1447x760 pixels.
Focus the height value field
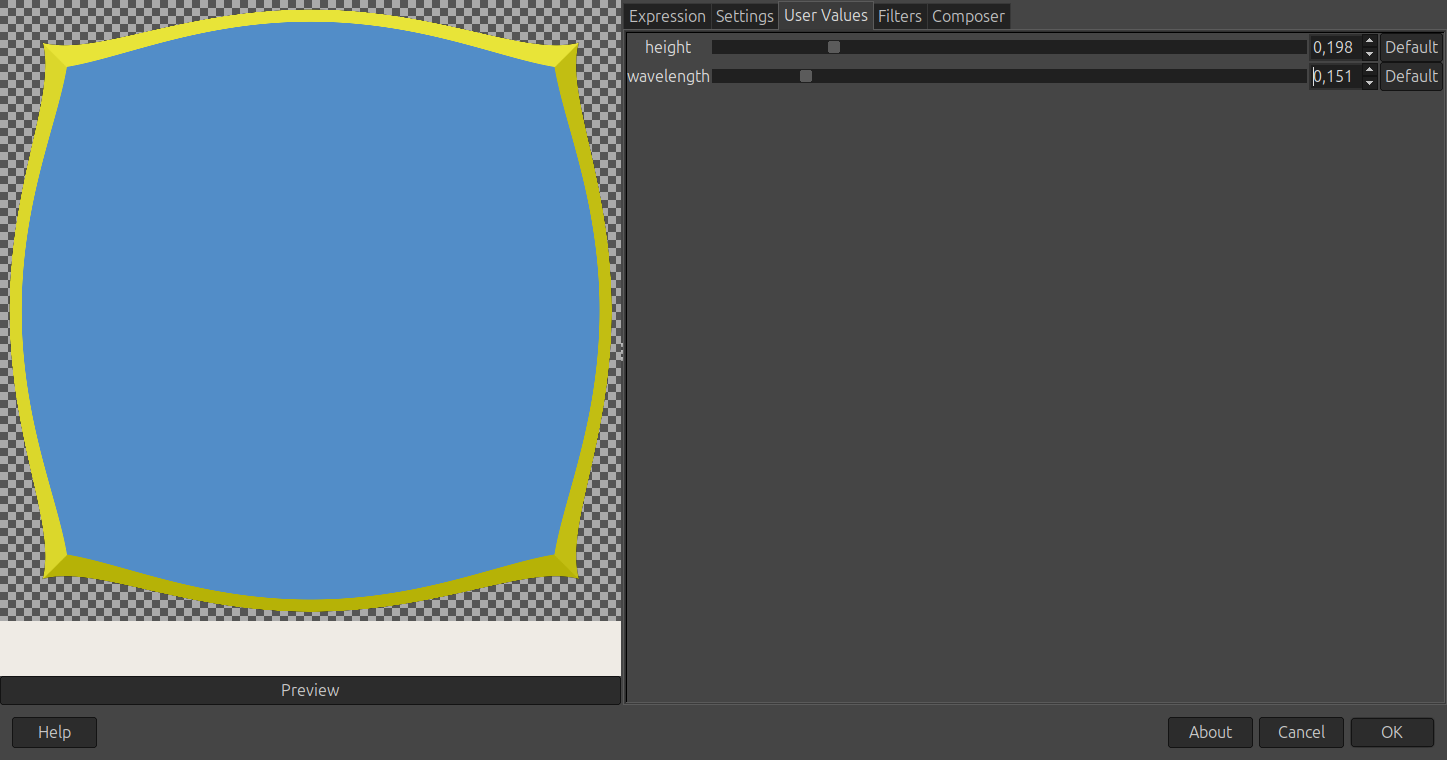point(1335,47)
